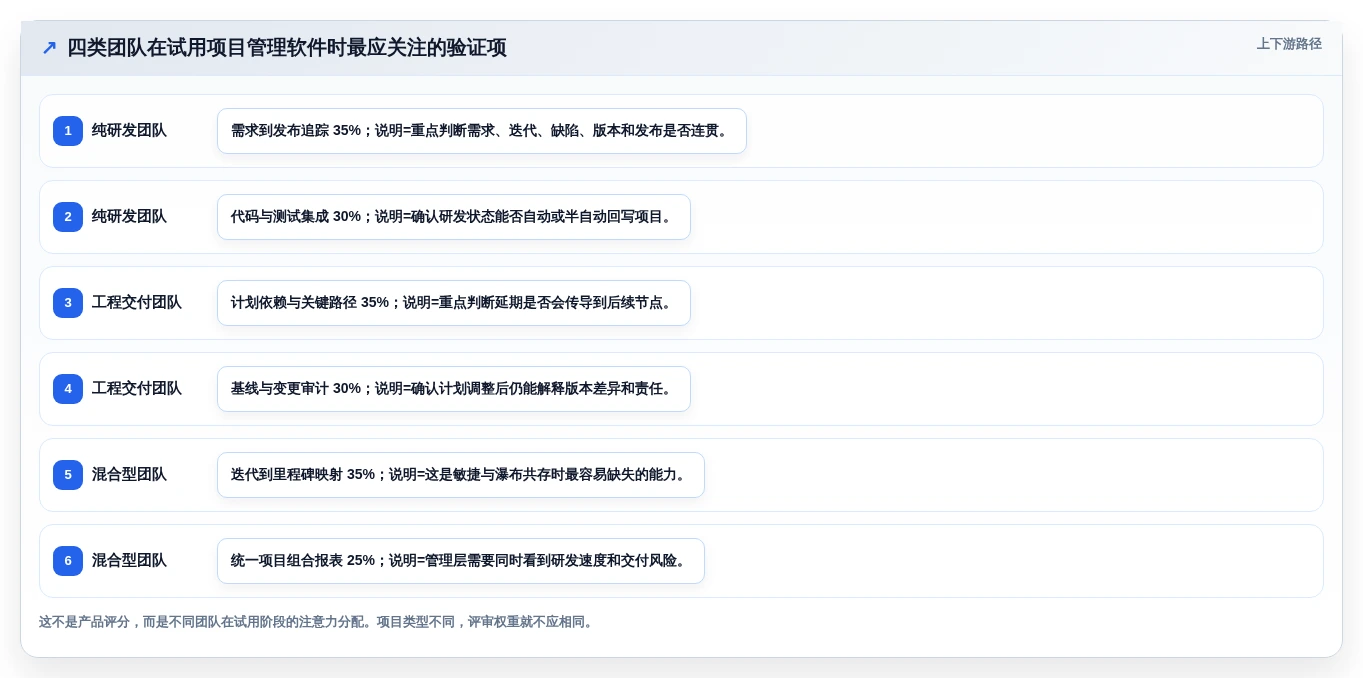Click the 统一项目组合报表 25% box
Screen dimensions: 1363x678
click(461, 561)
